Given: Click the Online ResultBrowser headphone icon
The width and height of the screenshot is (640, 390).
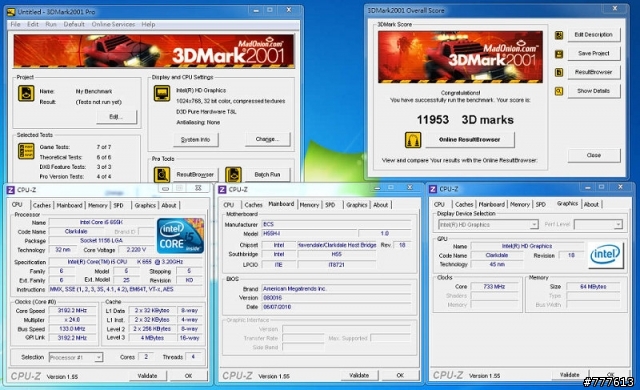Looking at the screenshot, I should coord(413,140).
